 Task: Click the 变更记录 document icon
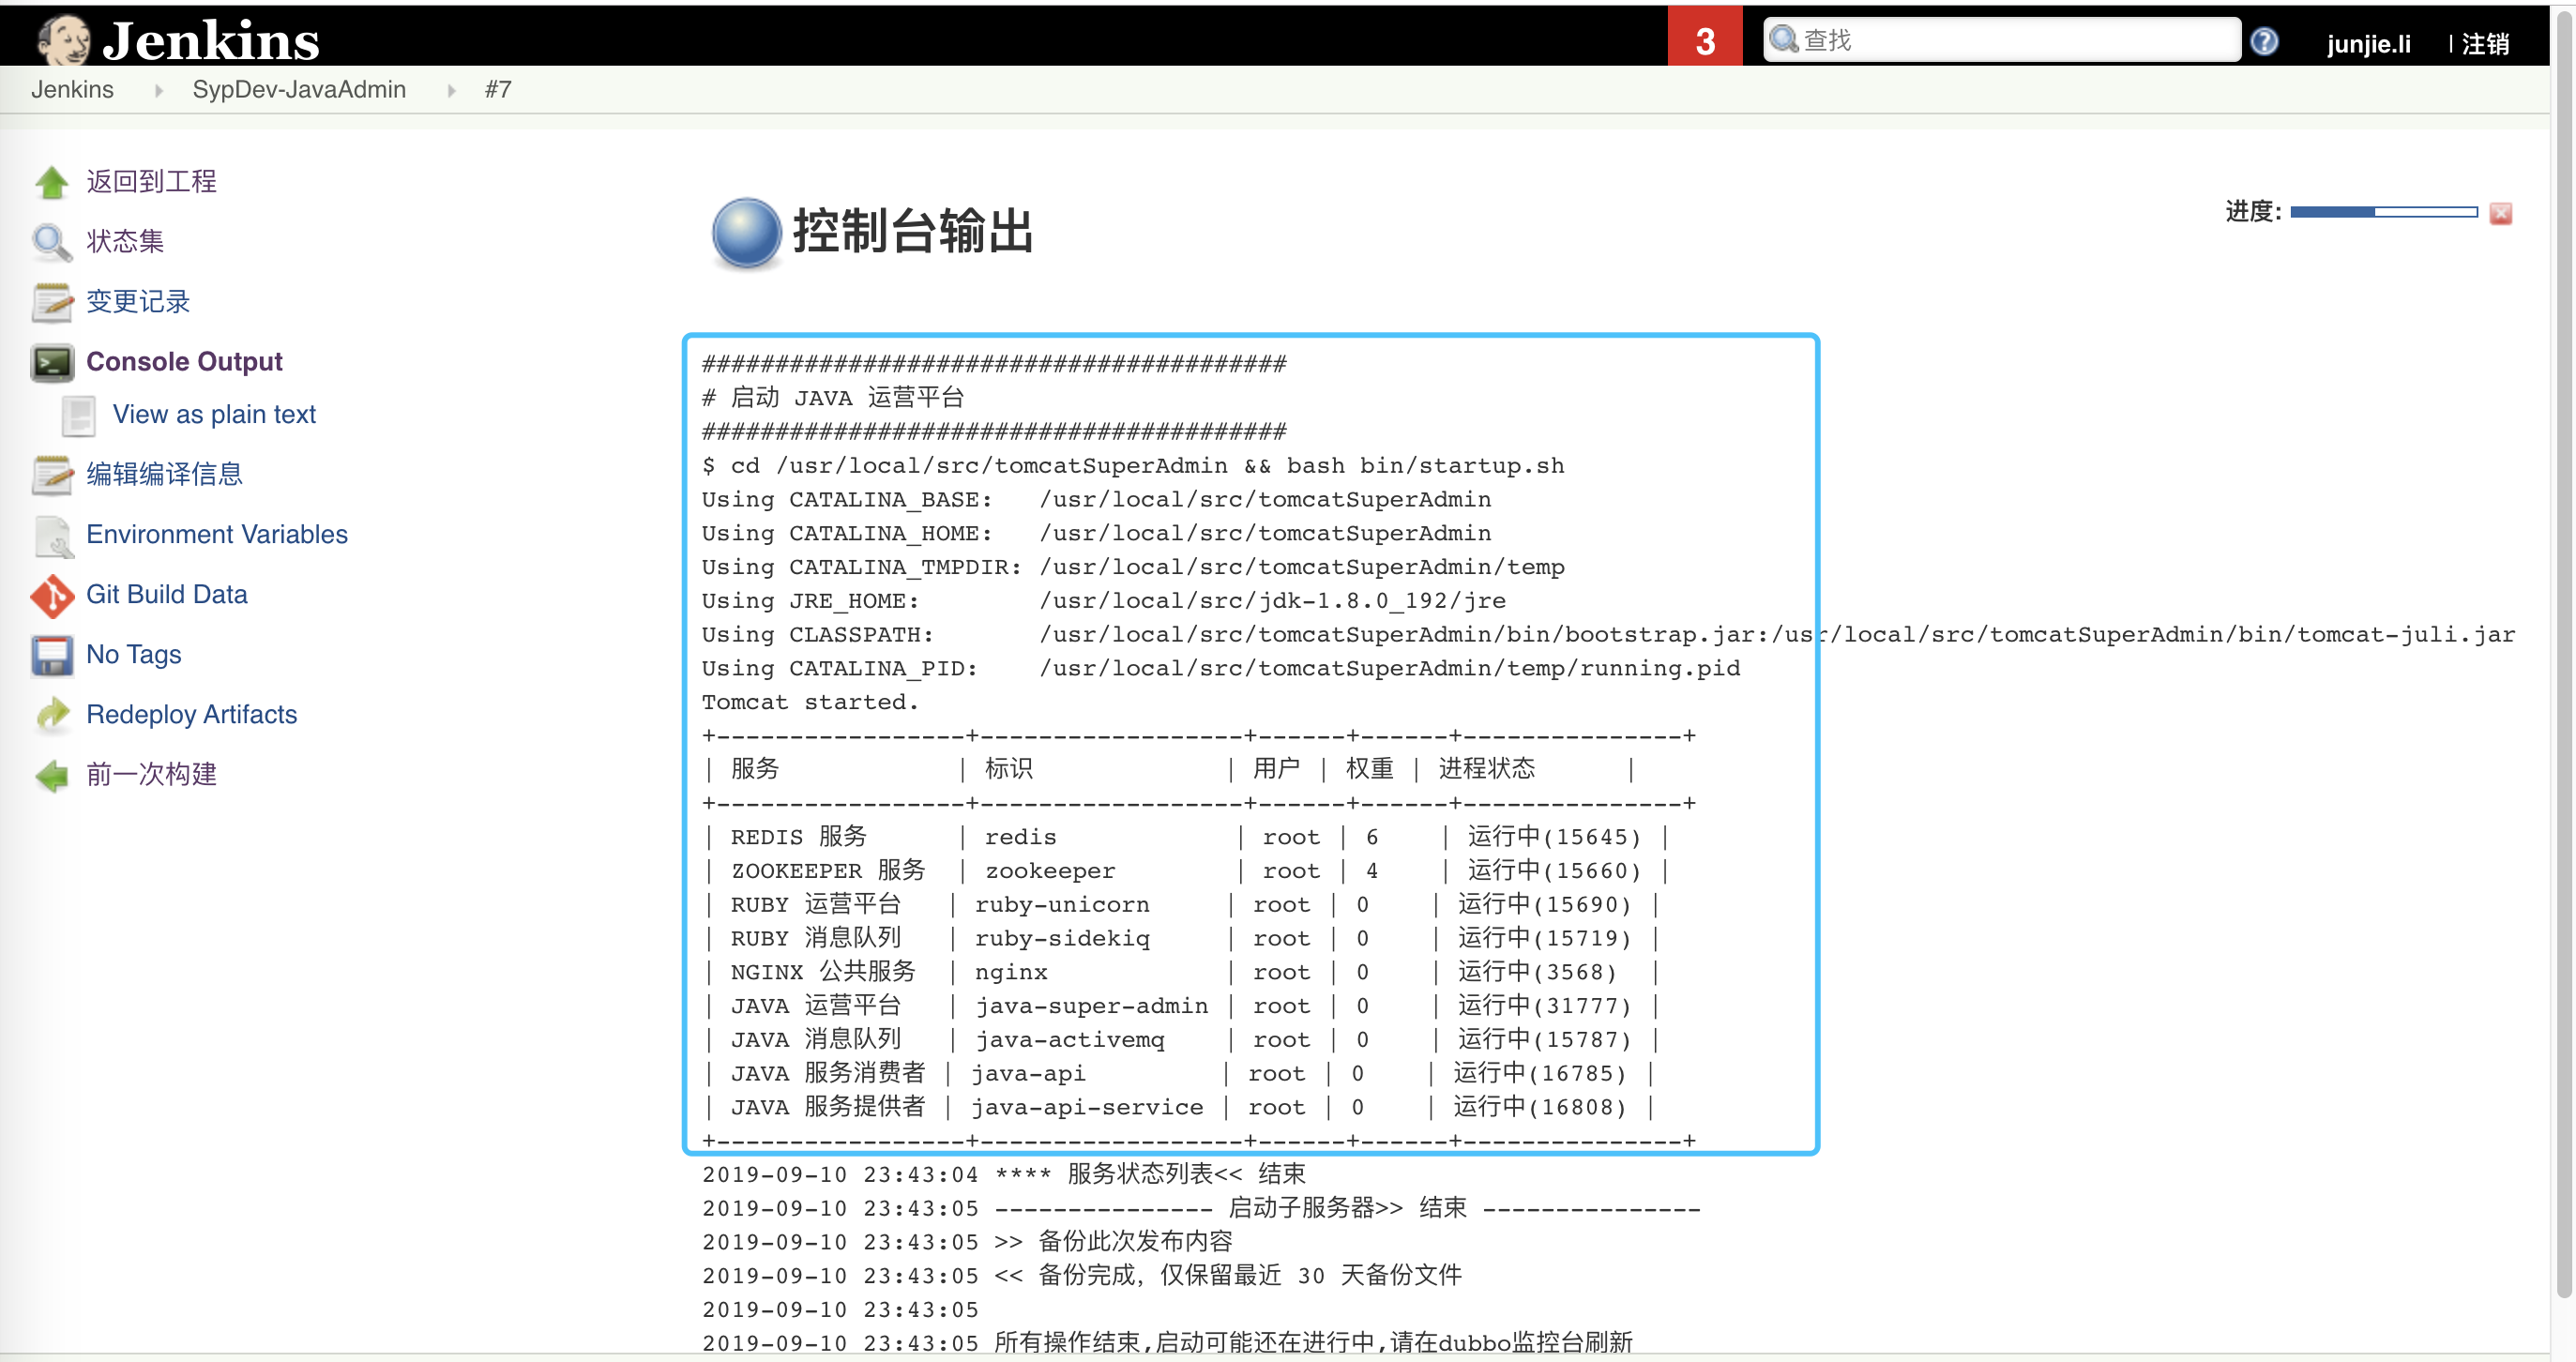pos(50,300)
